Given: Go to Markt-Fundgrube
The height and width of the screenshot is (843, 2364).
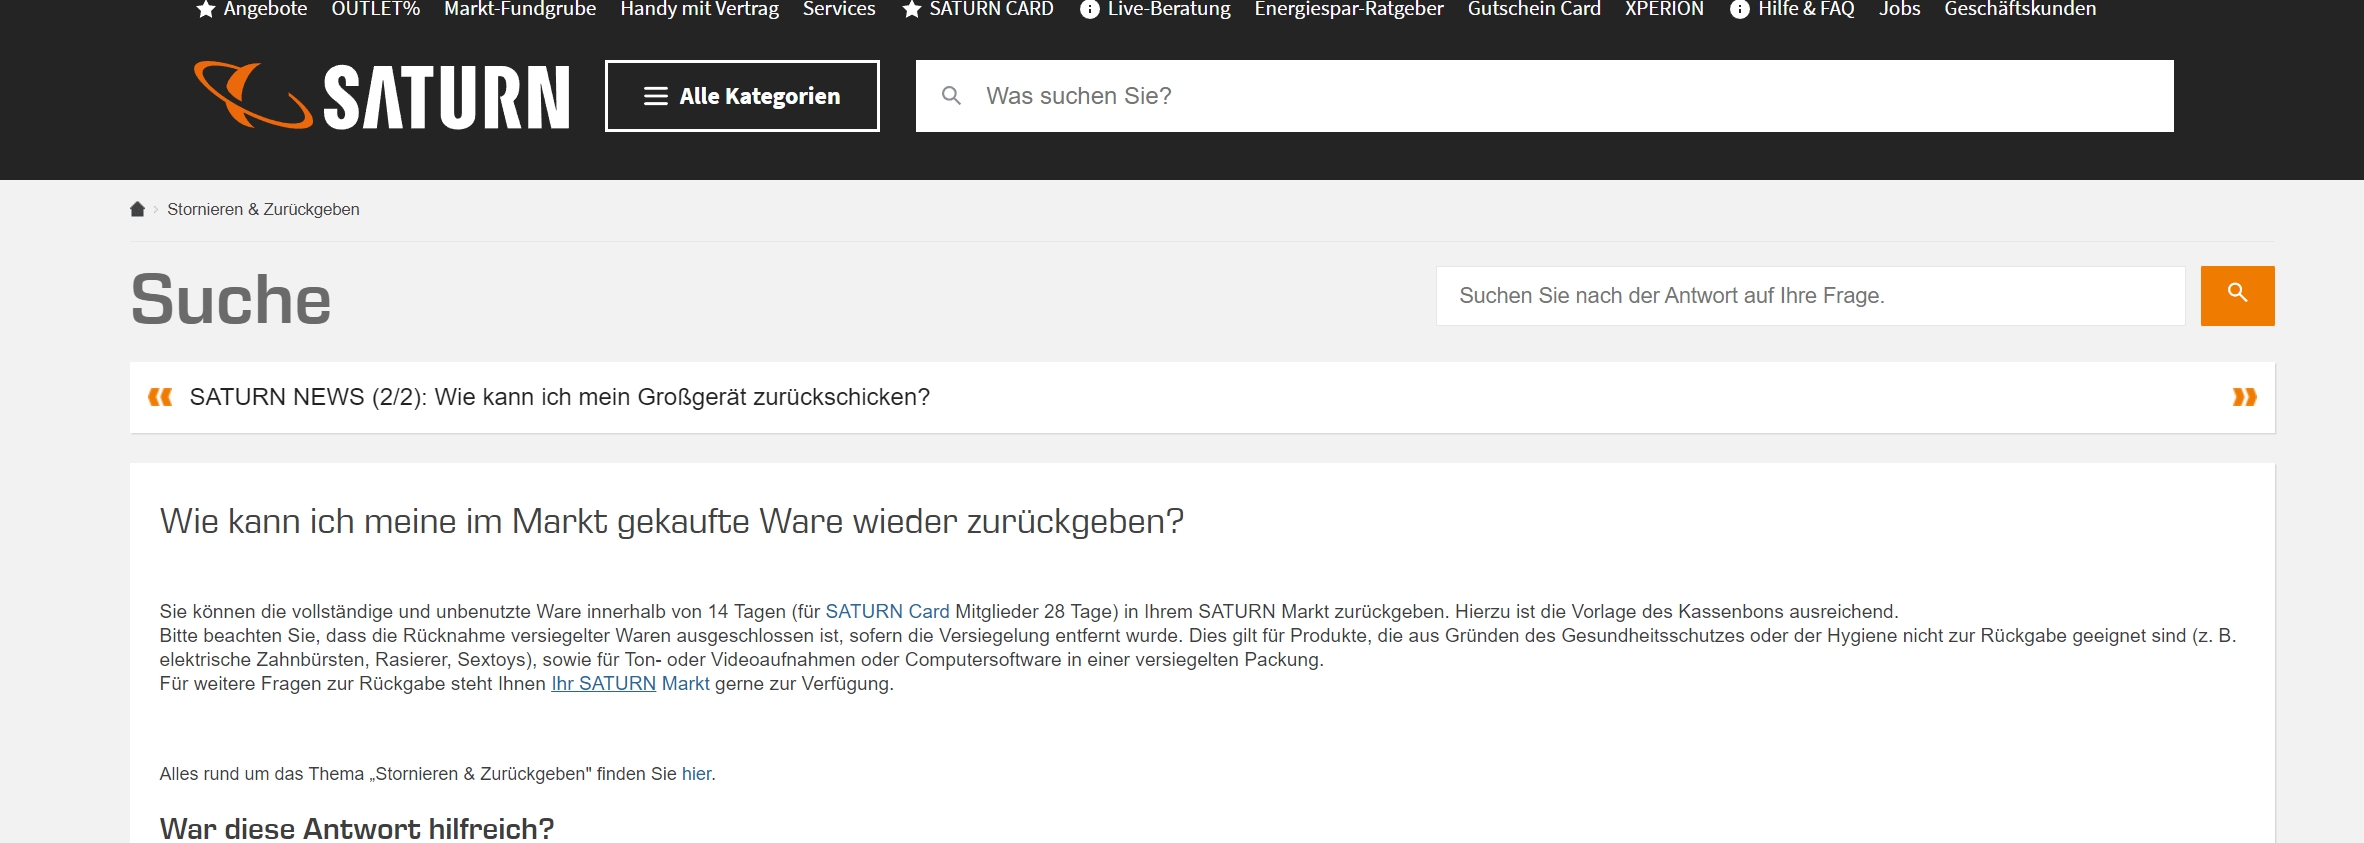Looking at the screenshot, I should coord(520,9).
